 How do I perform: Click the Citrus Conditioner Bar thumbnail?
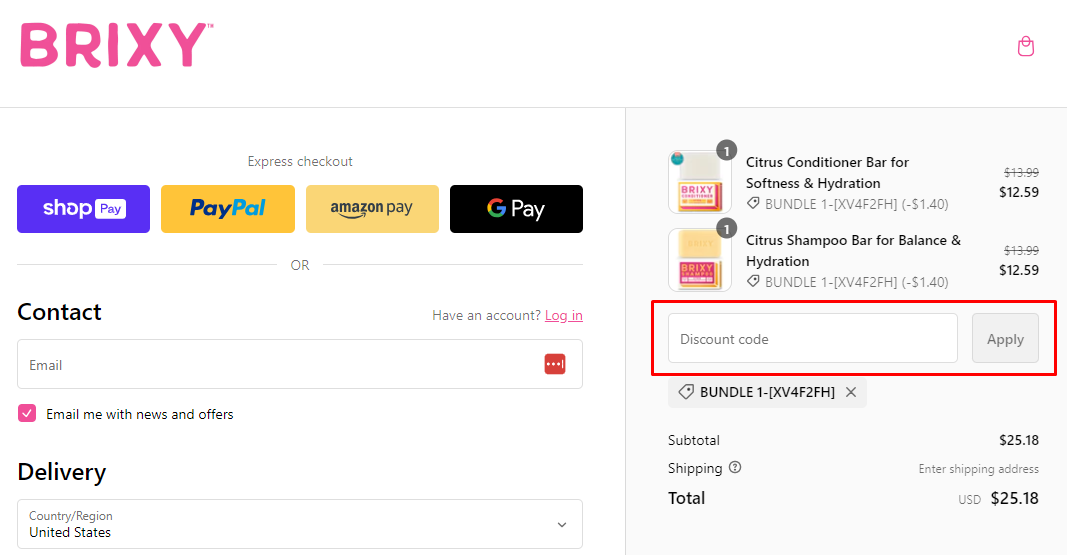pos(700,182)
